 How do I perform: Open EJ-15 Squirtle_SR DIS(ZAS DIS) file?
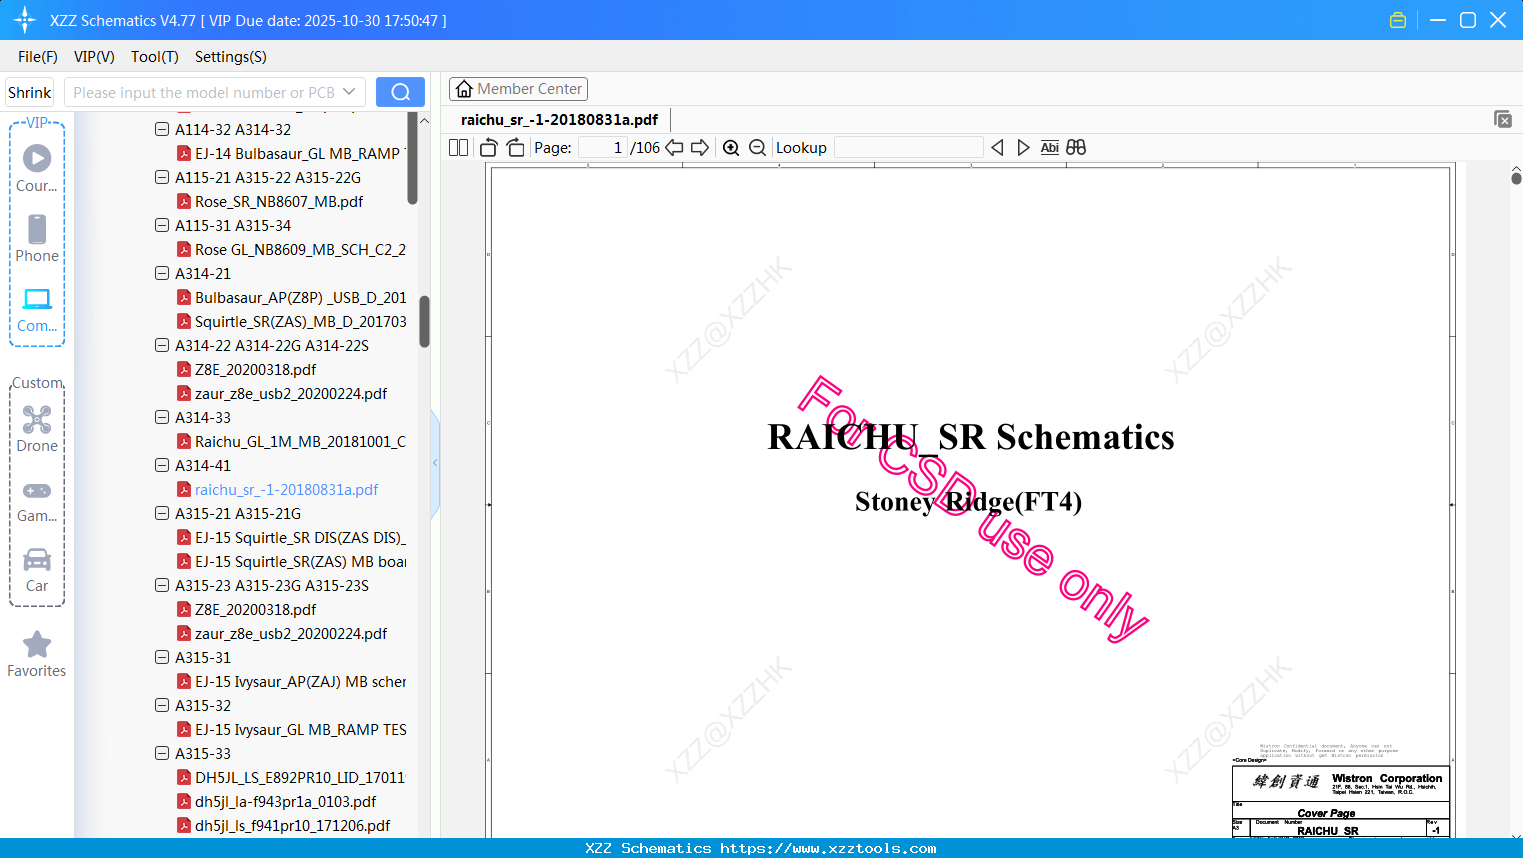300,537
